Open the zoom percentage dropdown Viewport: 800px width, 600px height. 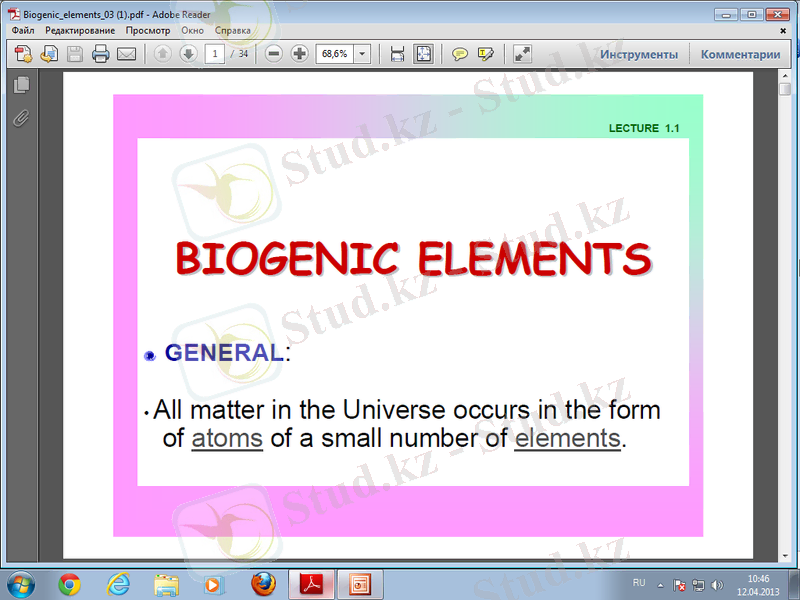tap(361, 54)
